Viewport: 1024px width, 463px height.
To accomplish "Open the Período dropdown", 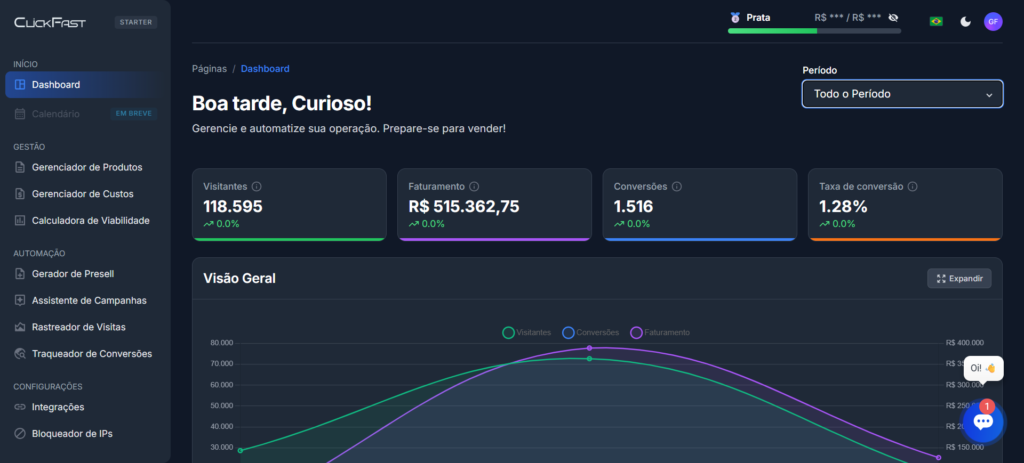I will [x=902, y=94].
